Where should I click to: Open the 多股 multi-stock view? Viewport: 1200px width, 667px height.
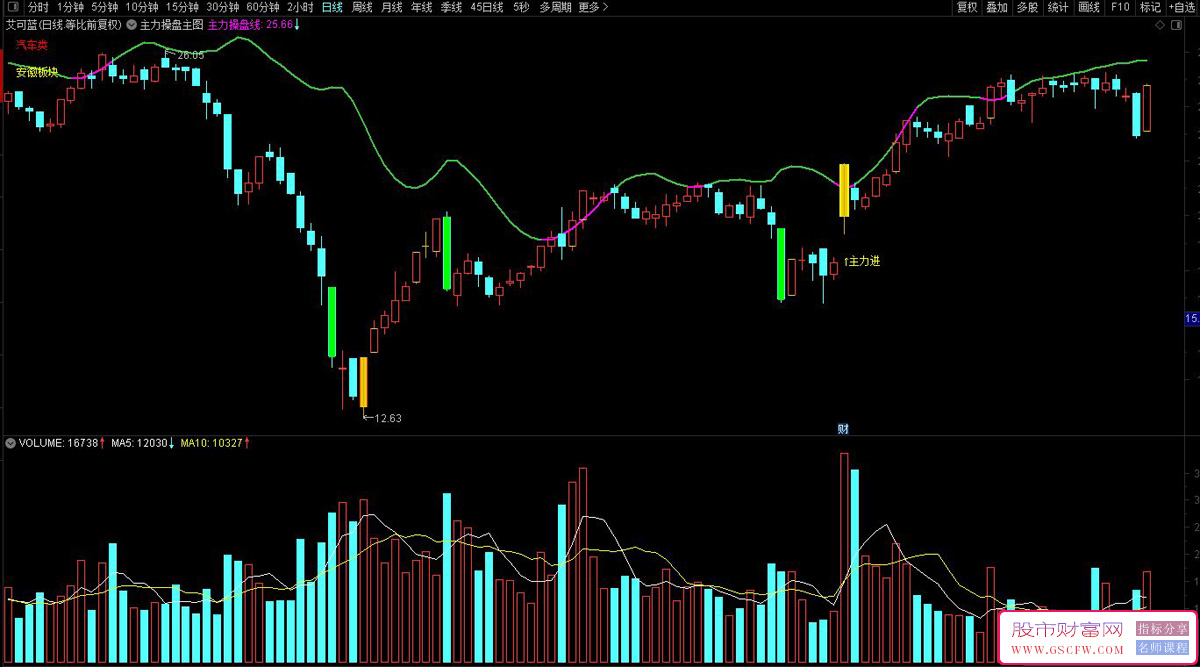tap(1027, 7)
